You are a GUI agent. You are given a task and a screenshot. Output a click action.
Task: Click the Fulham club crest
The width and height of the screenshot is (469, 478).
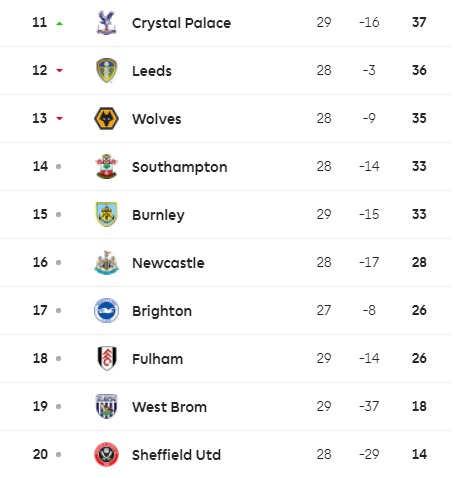pyautogui.click(x=107, y=358)
